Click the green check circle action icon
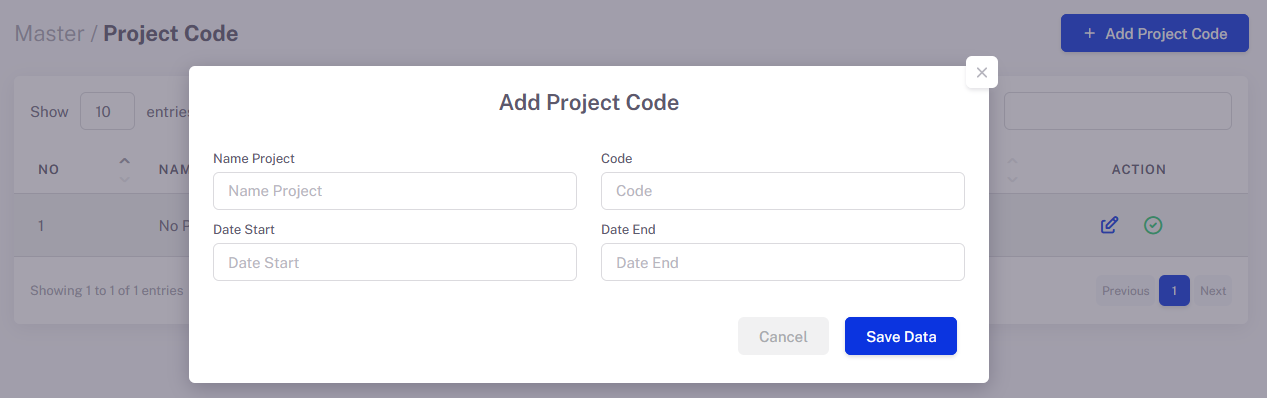The image size is (1267, 398). 1153,225
